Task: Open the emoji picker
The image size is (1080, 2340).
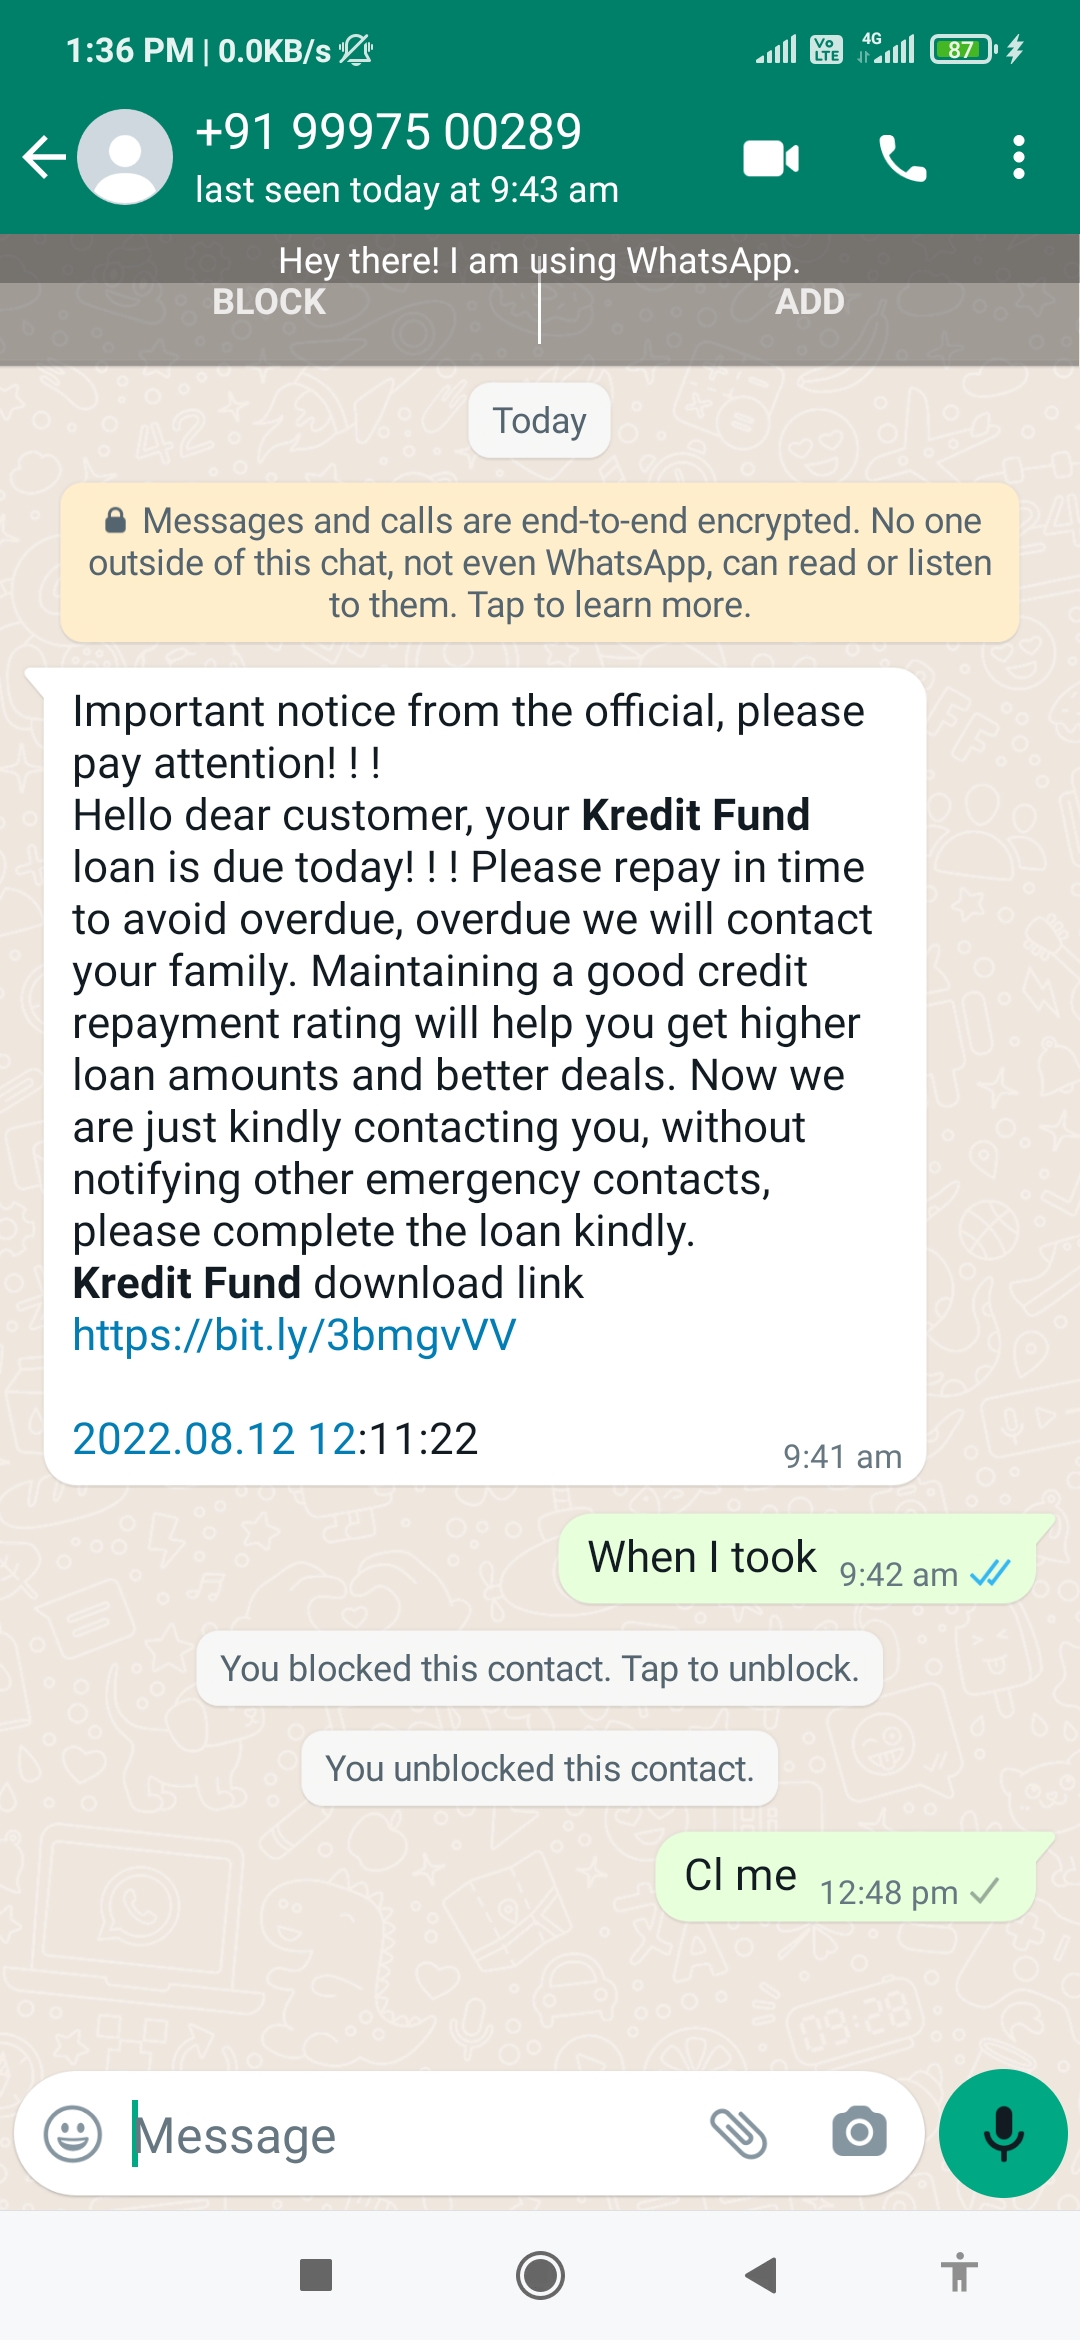Action: (73, 2134)
